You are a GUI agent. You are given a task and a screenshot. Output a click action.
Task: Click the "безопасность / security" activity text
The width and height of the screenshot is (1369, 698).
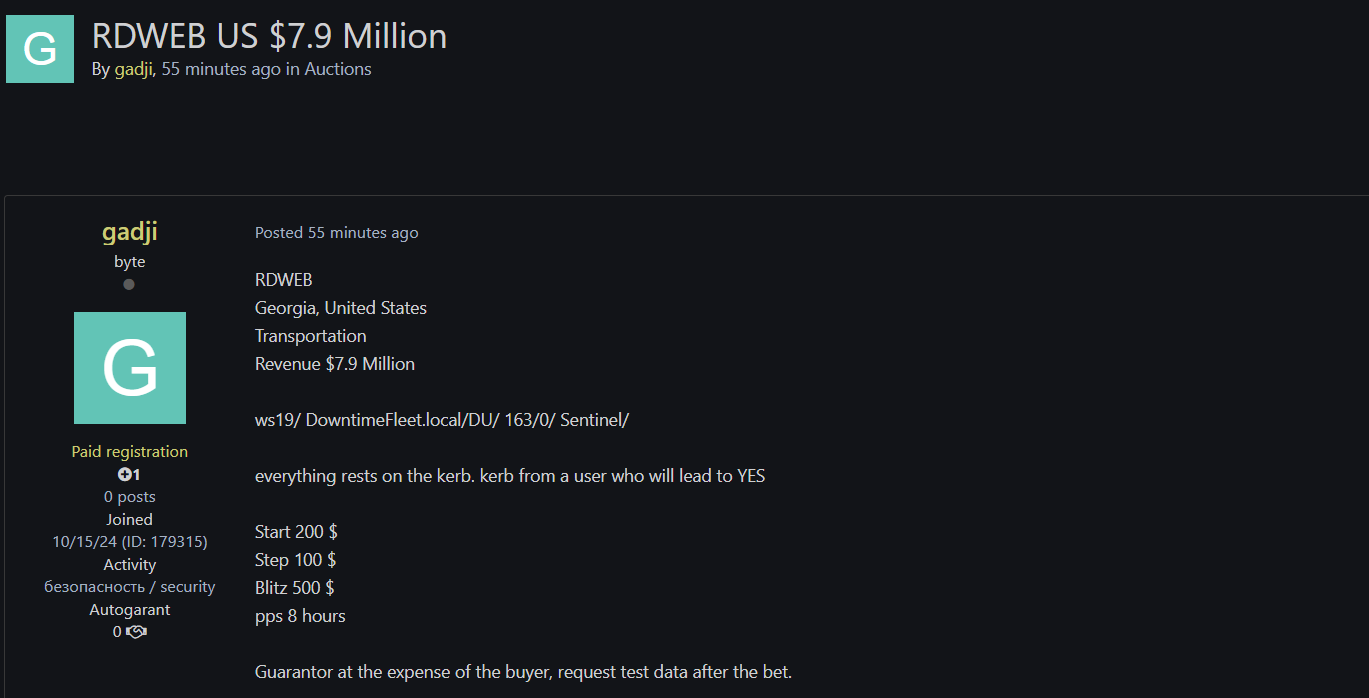tap(130, 587)
